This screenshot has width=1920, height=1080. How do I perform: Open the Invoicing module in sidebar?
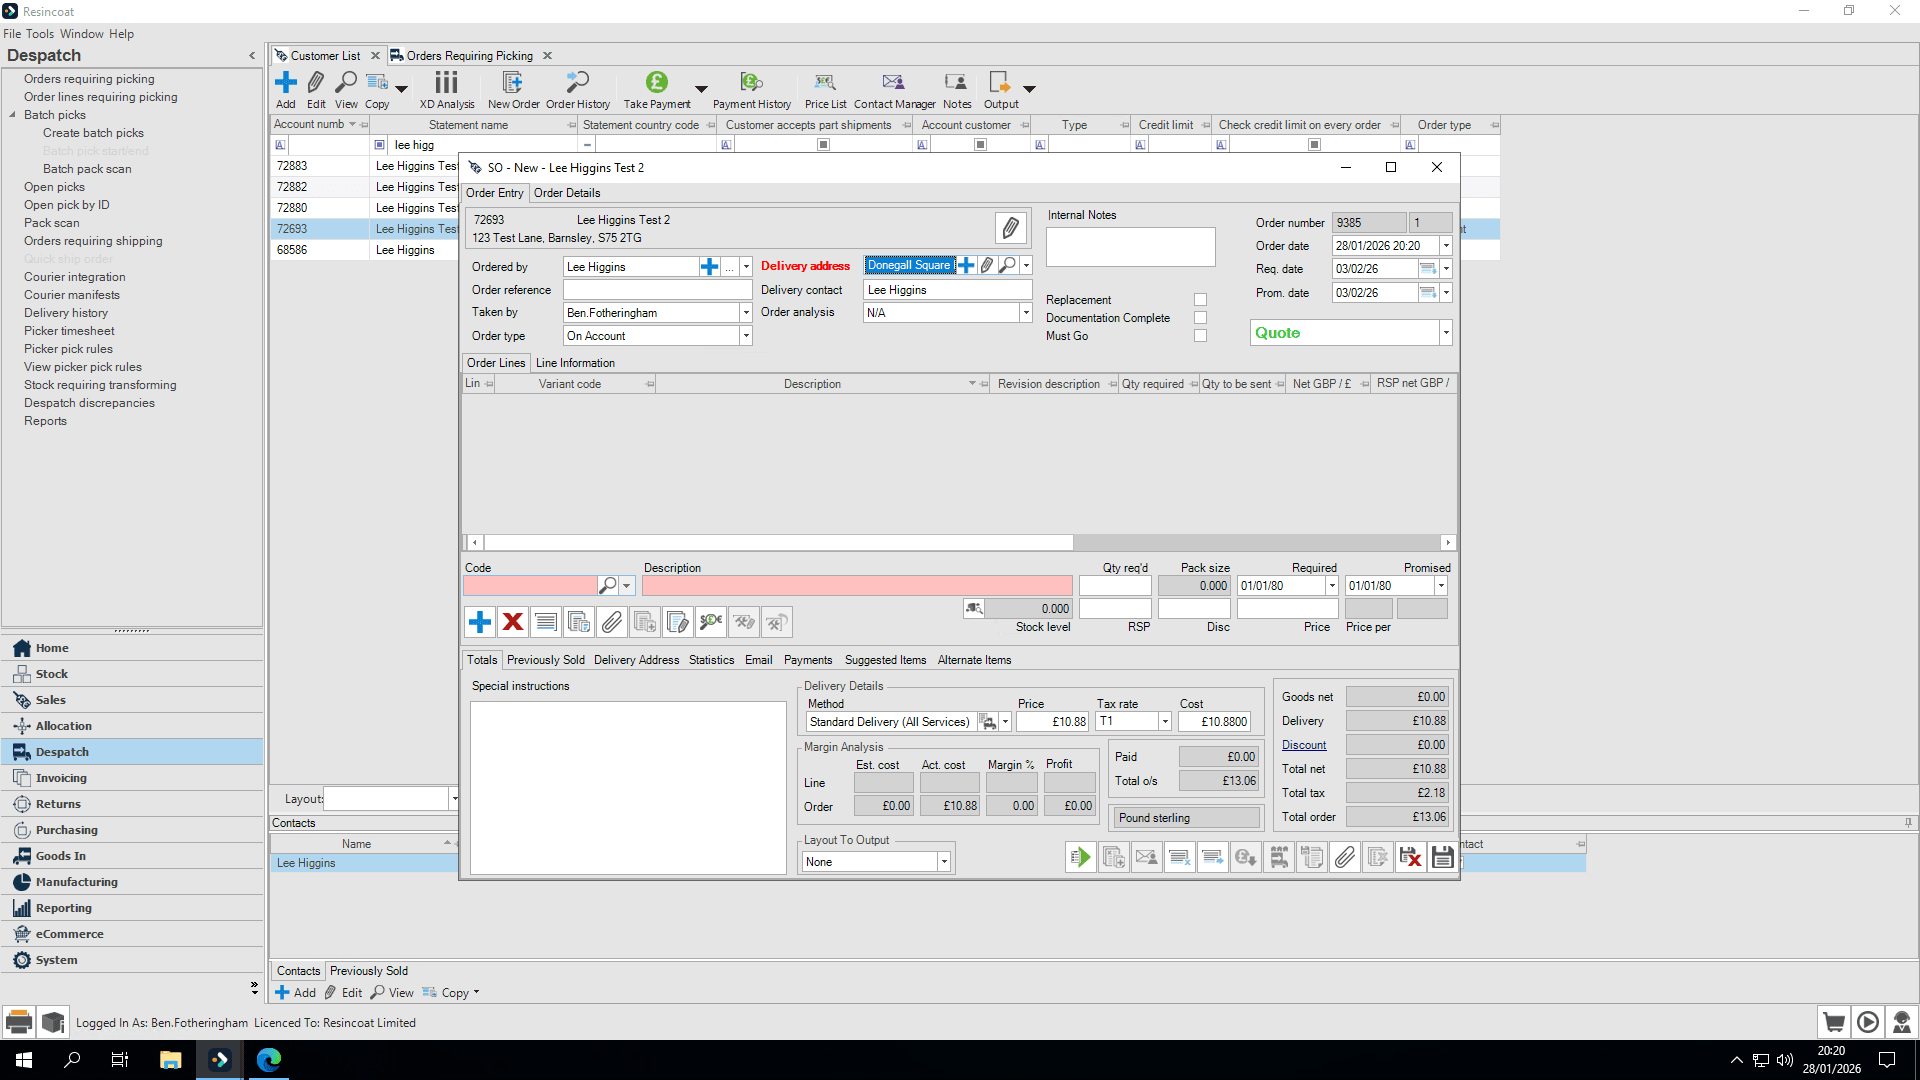(x=132, y=778)
